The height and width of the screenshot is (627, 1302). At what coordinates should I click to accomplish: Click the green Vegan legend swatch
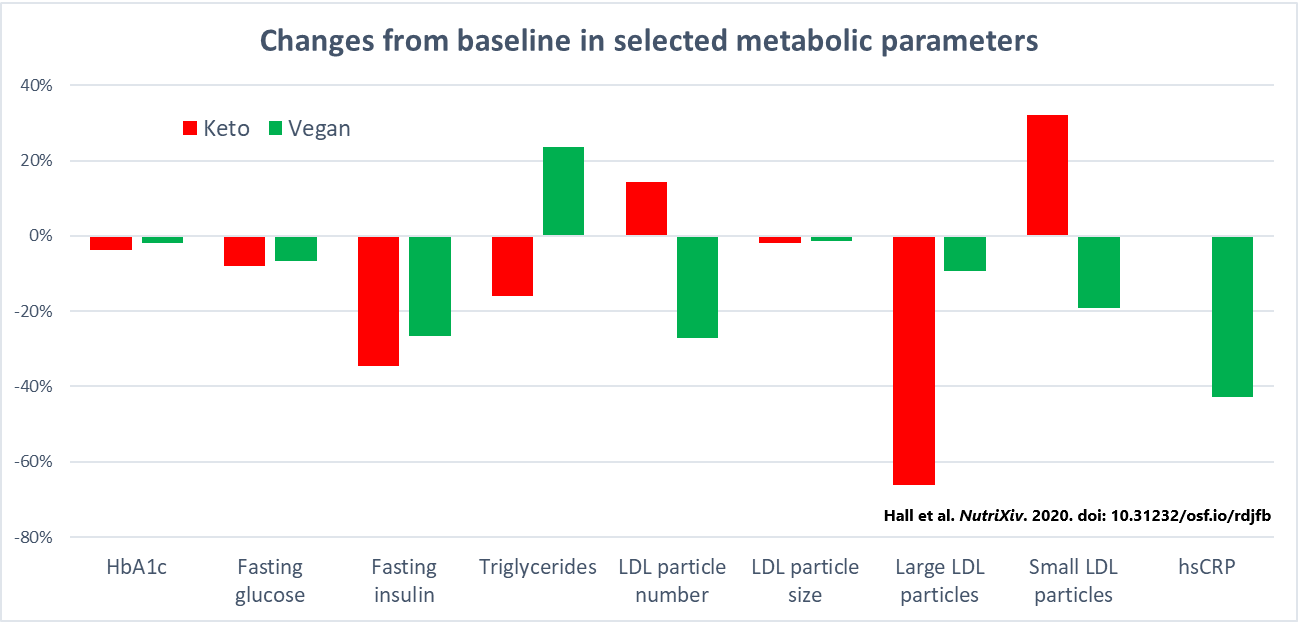(275, 128)
